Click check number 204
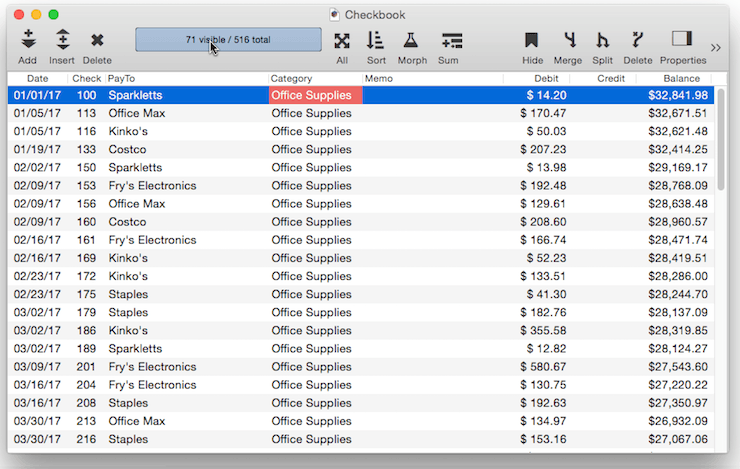Image resolution: width=740 pixels, height=469 pixels. pos(86,385)
